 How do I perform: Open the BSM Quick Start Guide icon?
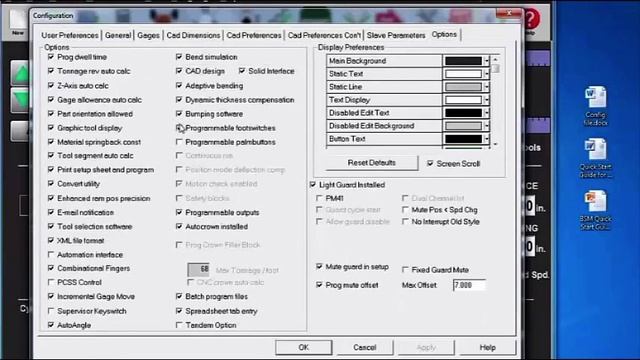point(596,210)
